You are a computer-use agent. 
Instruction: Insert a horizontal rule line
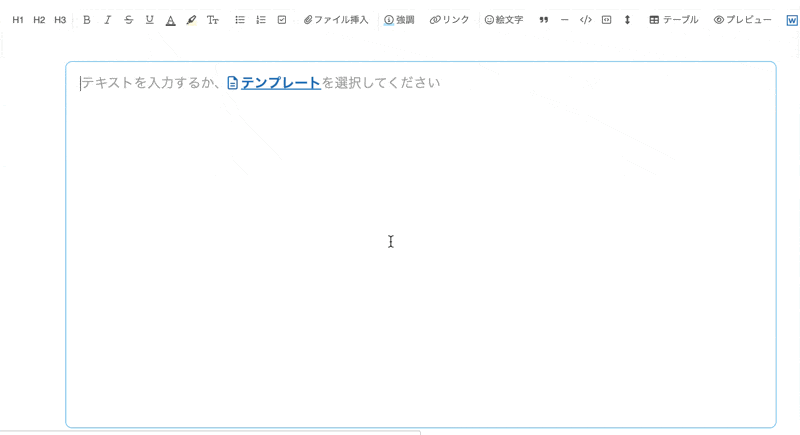coord(564,20)
